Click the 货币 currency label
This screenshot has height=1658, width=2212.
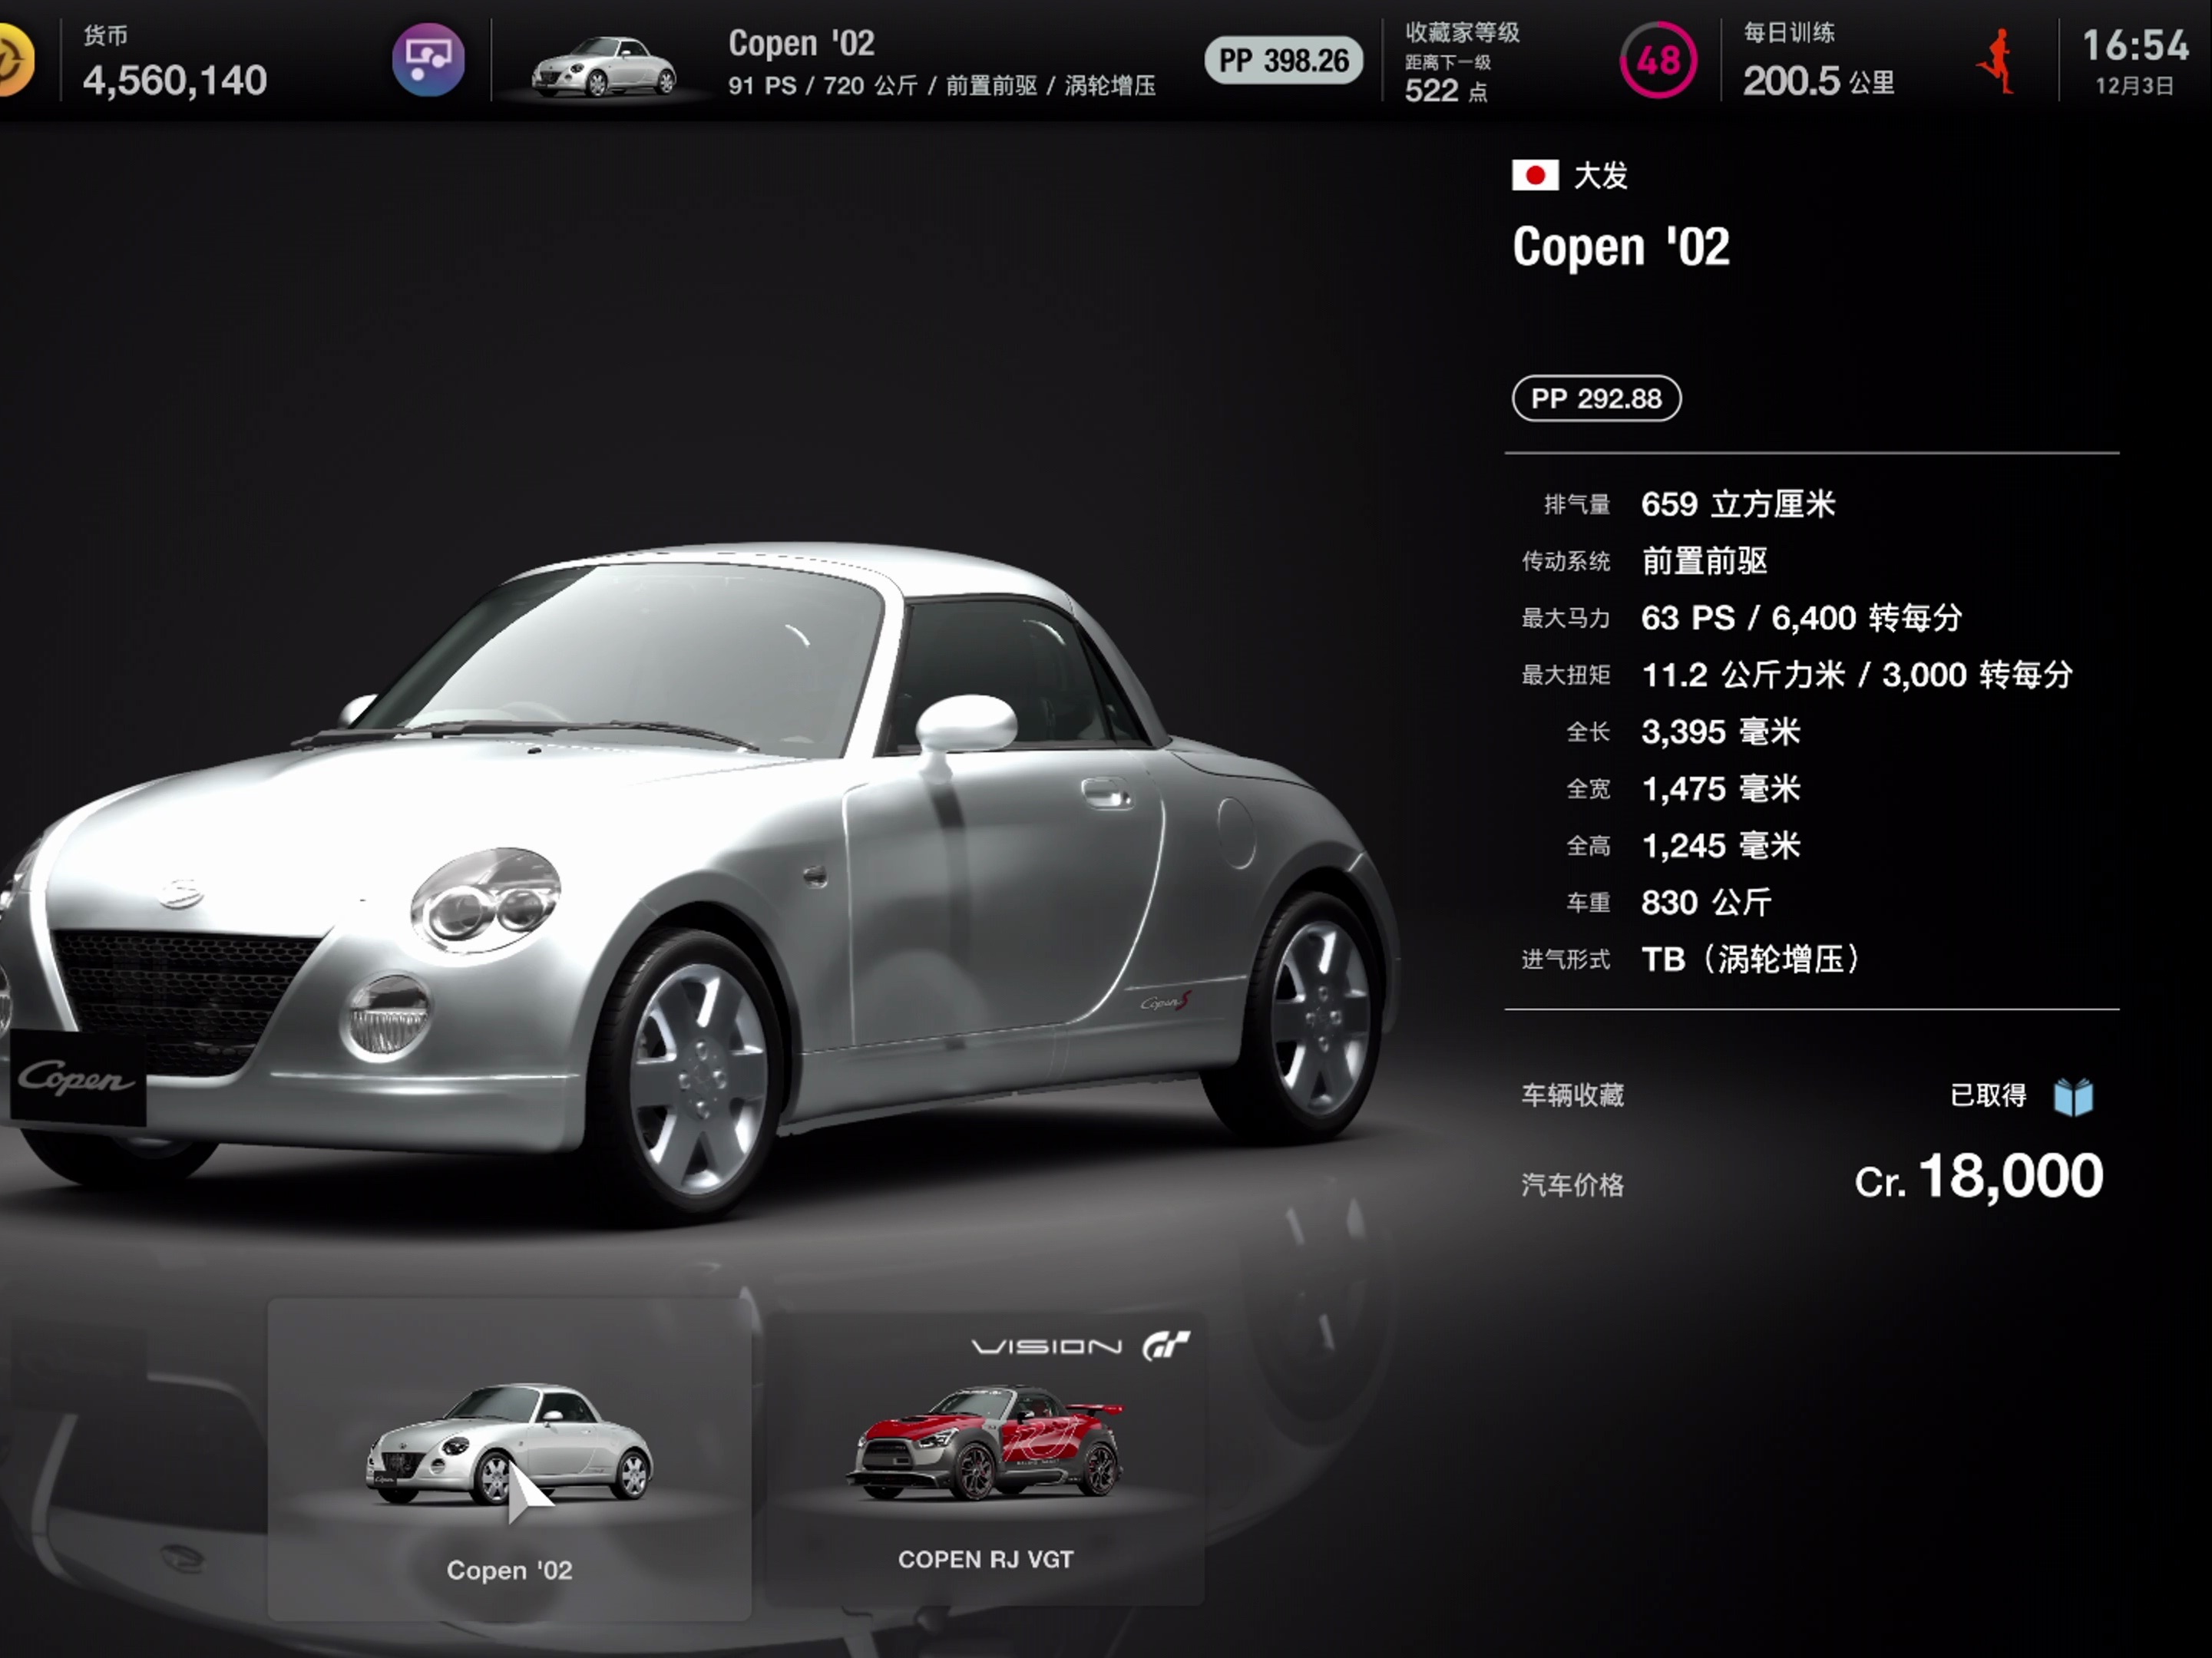click(105, 35)
